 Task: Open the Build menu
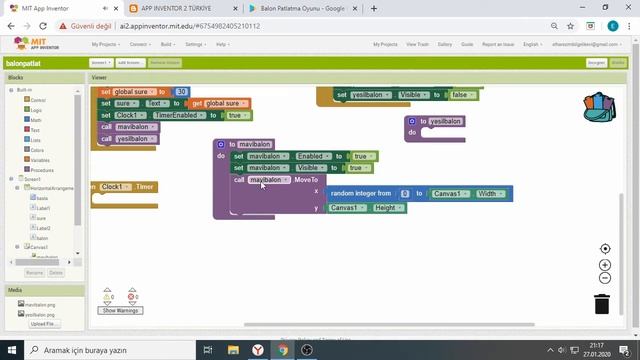coord(168,44)
